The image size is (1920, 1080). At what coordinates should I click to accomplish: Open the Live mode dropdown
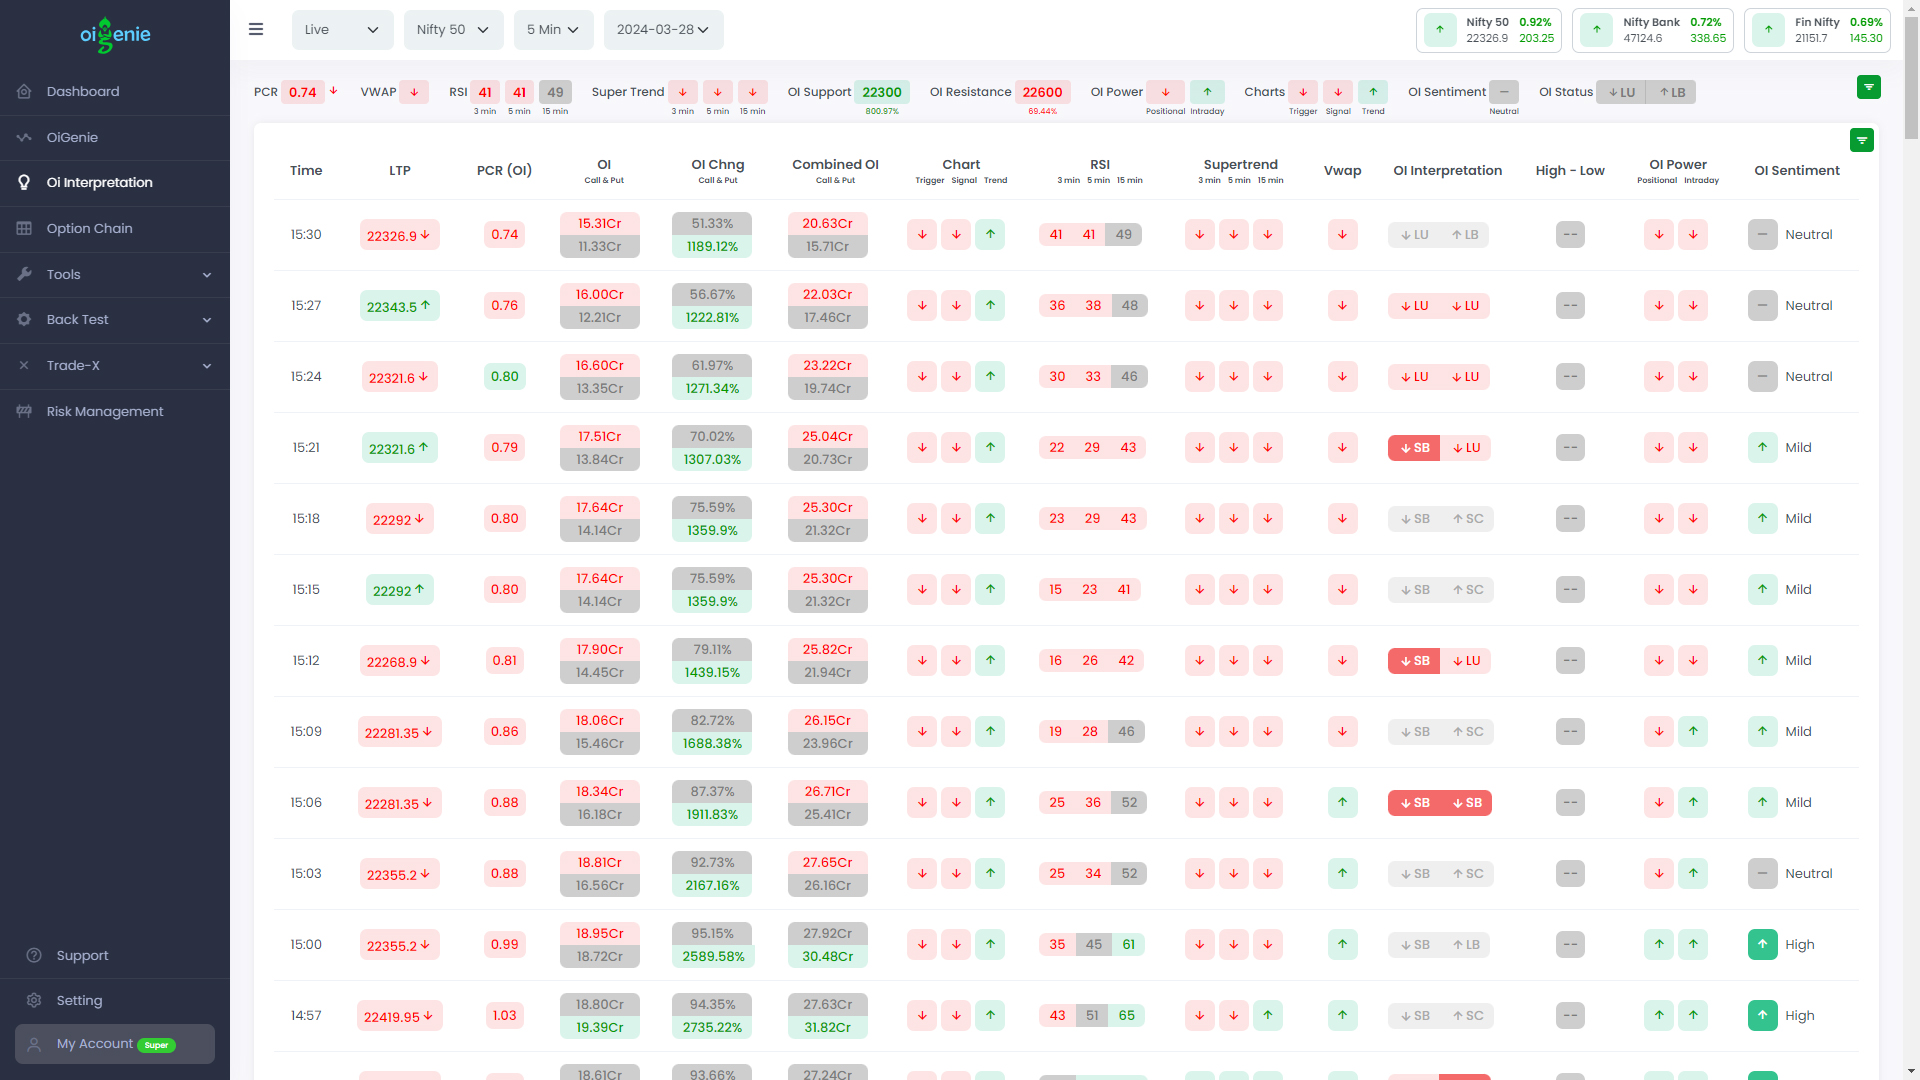(342, 30)
